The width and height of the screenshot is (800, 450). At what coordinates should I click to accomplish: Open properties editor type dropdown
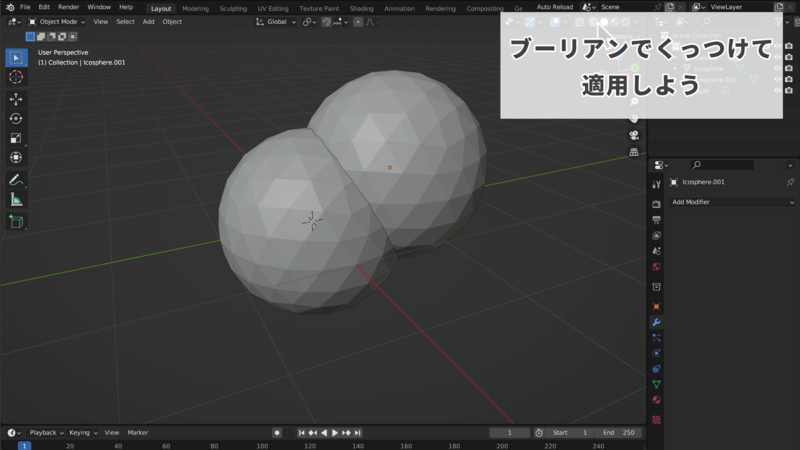point(661,165)
